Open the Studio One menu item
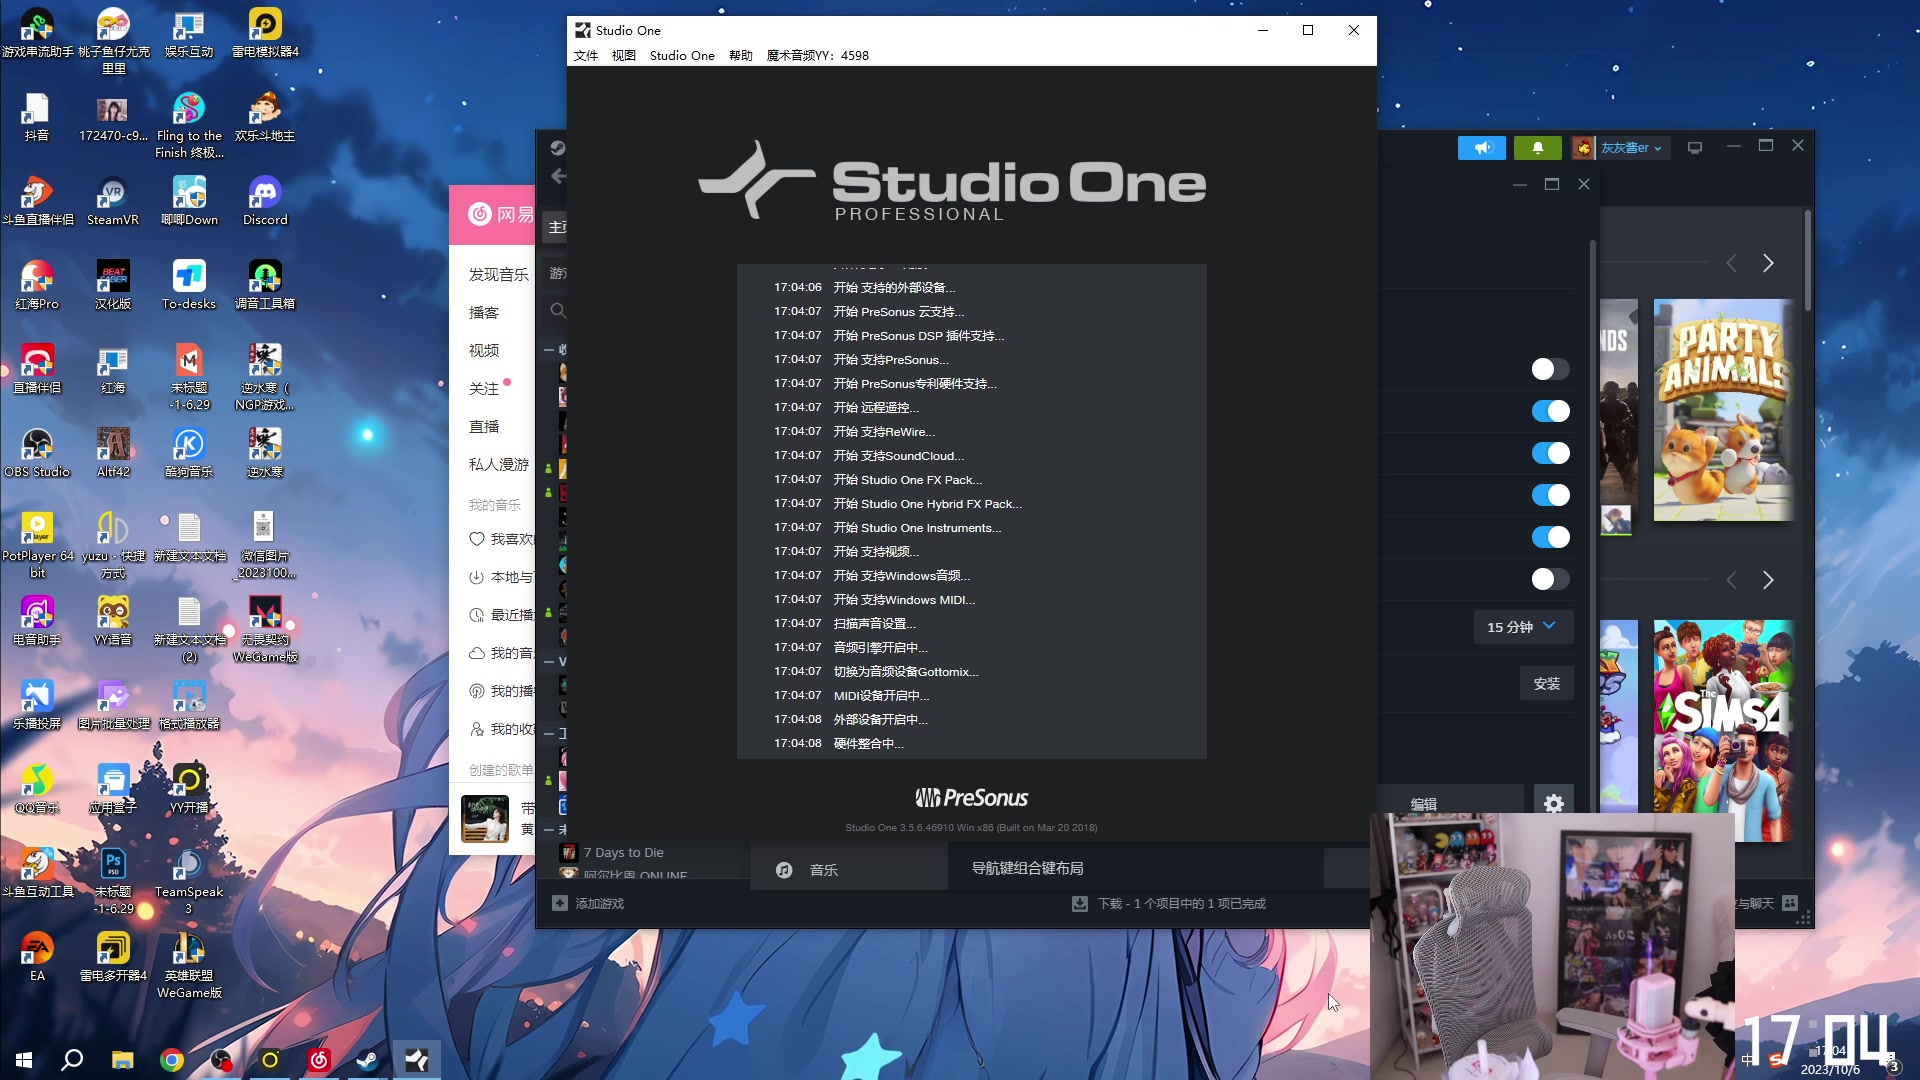The width and height of the screenshot is (1920, 1080). point(682,55)
